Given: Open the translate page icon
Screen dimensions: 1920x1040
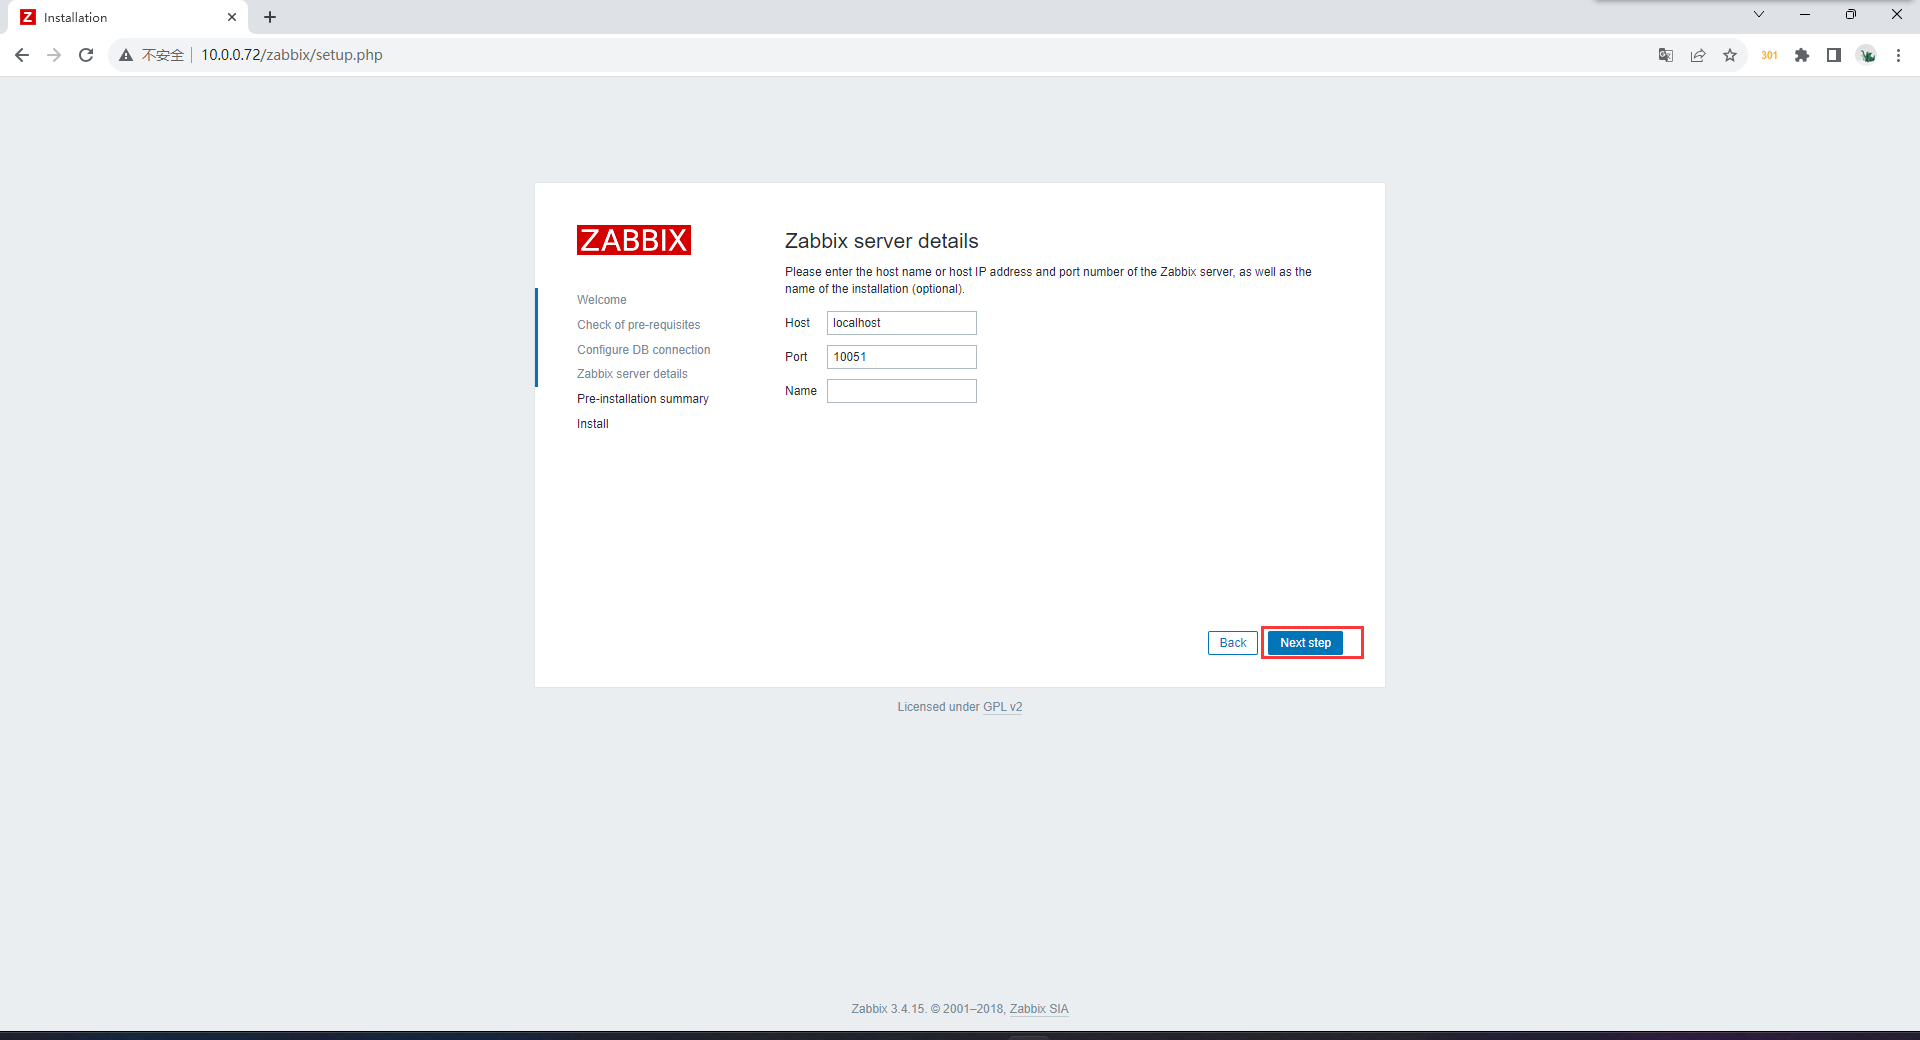Looking at the screenshot, I should coord(1666,55).
